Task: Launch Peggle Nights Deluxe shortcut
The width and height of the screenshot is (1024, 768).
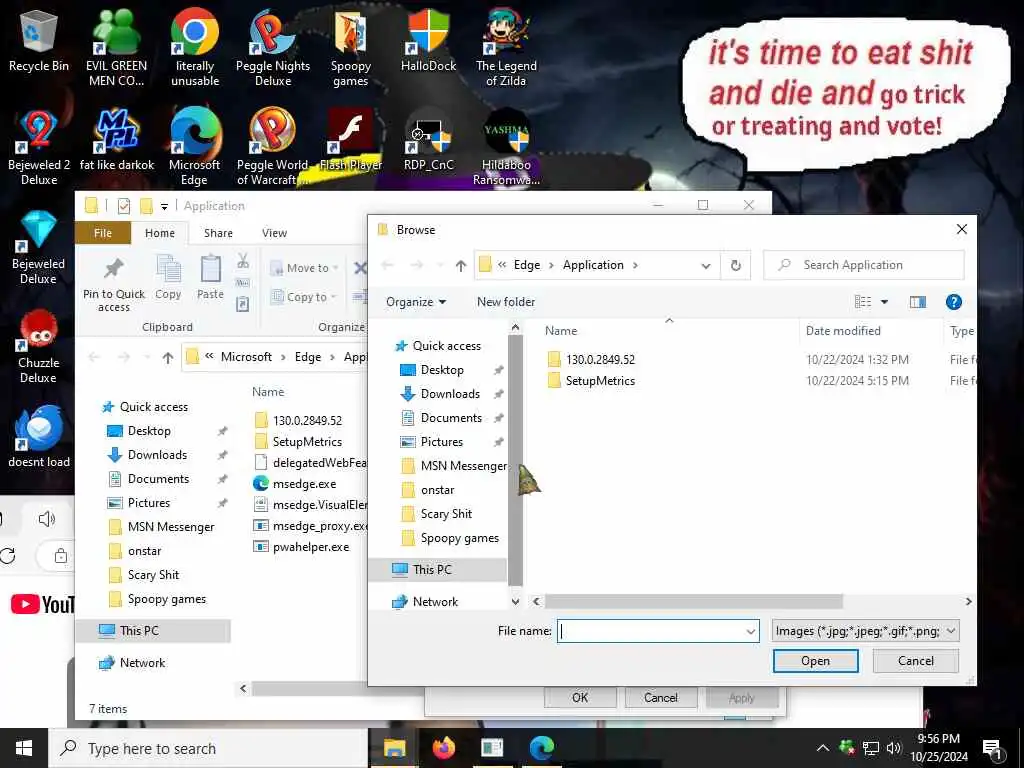Action: coord(273,47)
